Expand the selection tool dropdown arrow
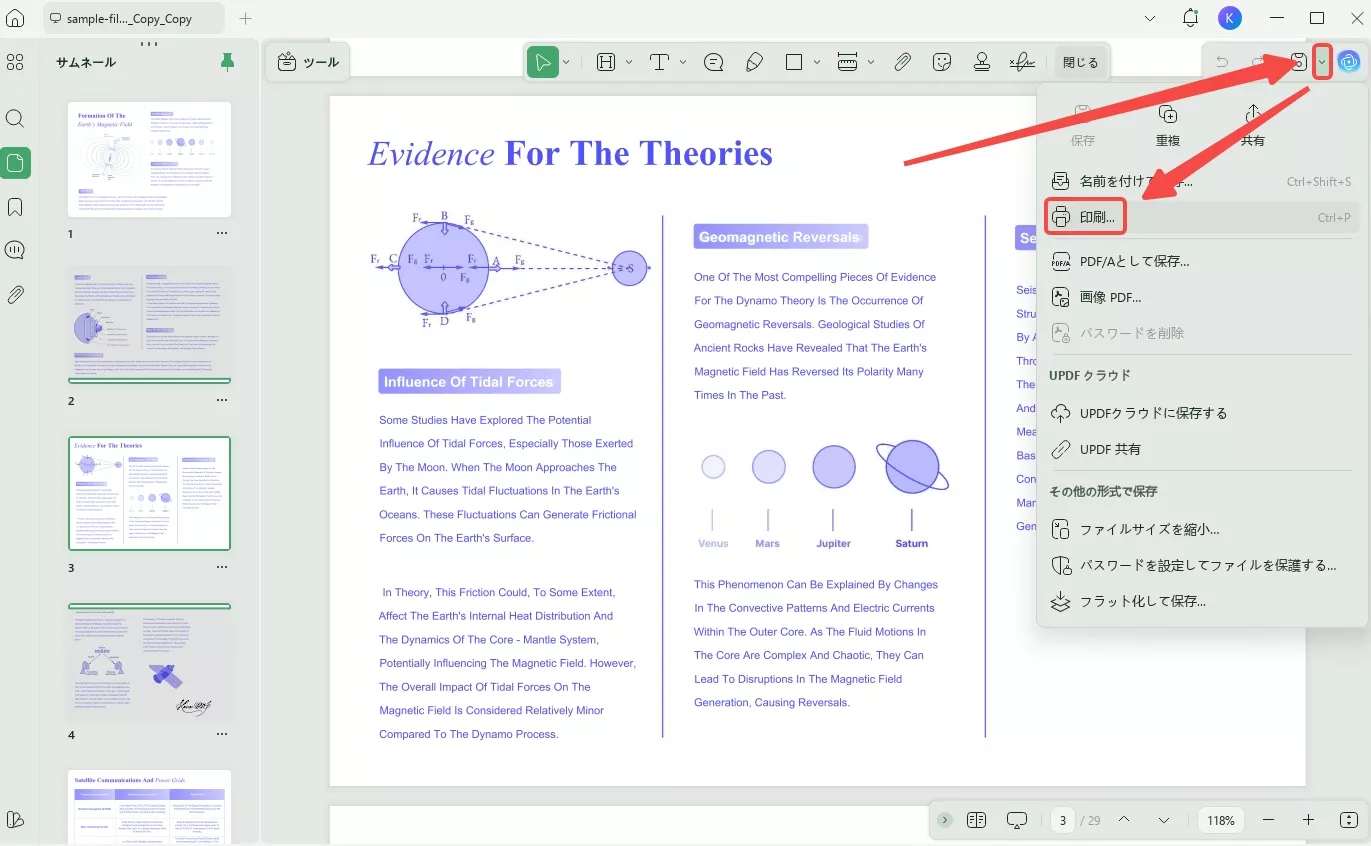1371x846 pixels. [x=566, y=62]
